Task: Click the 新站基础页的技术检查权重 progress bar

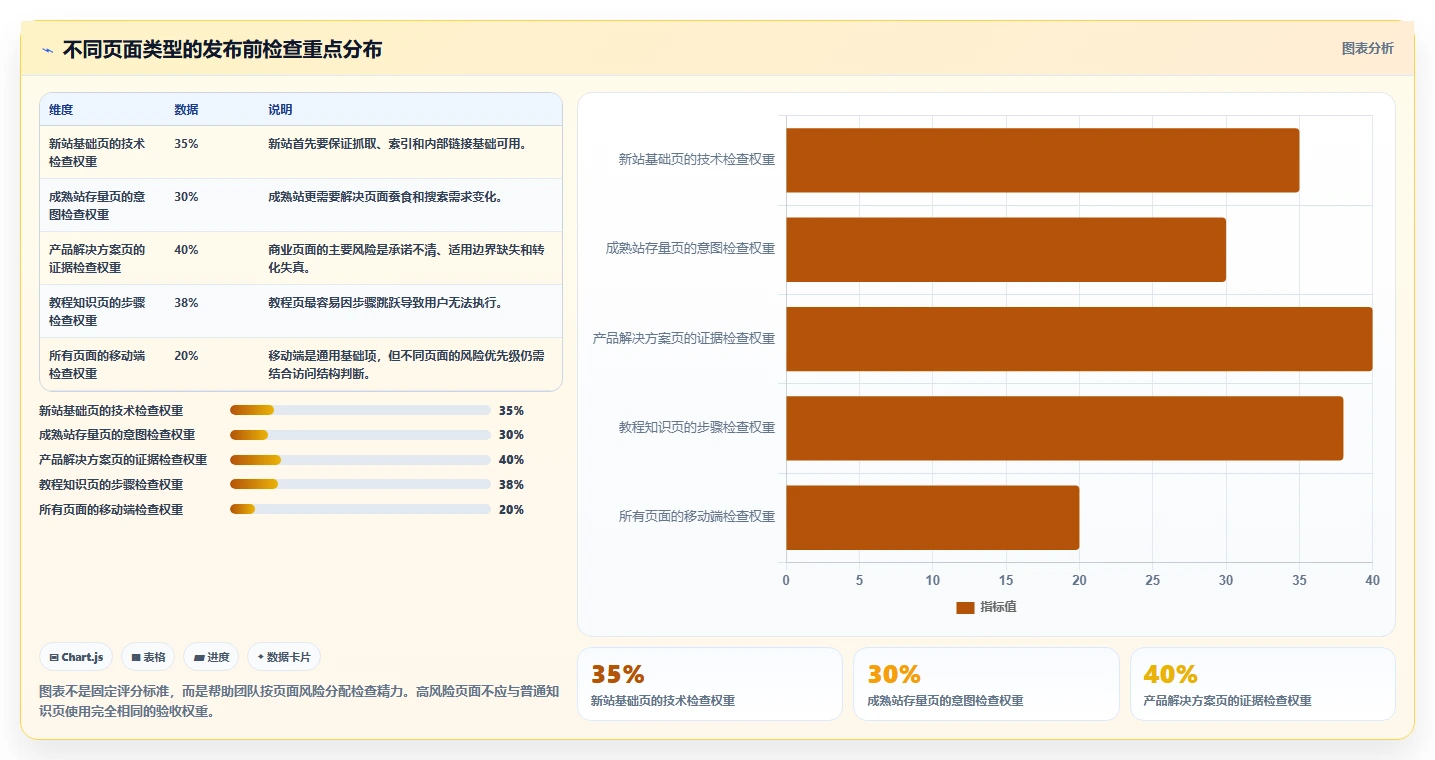Action: click(360, 410)
